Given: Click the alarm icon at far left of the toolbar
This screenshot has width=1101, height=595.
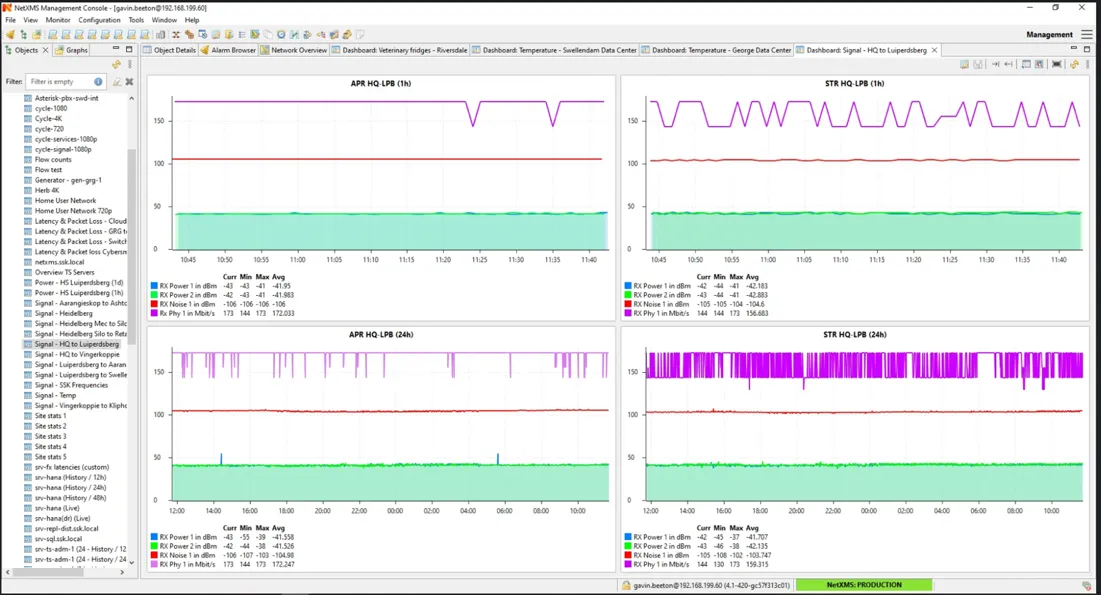Looking at the screenshot, I should click(8, 33).
